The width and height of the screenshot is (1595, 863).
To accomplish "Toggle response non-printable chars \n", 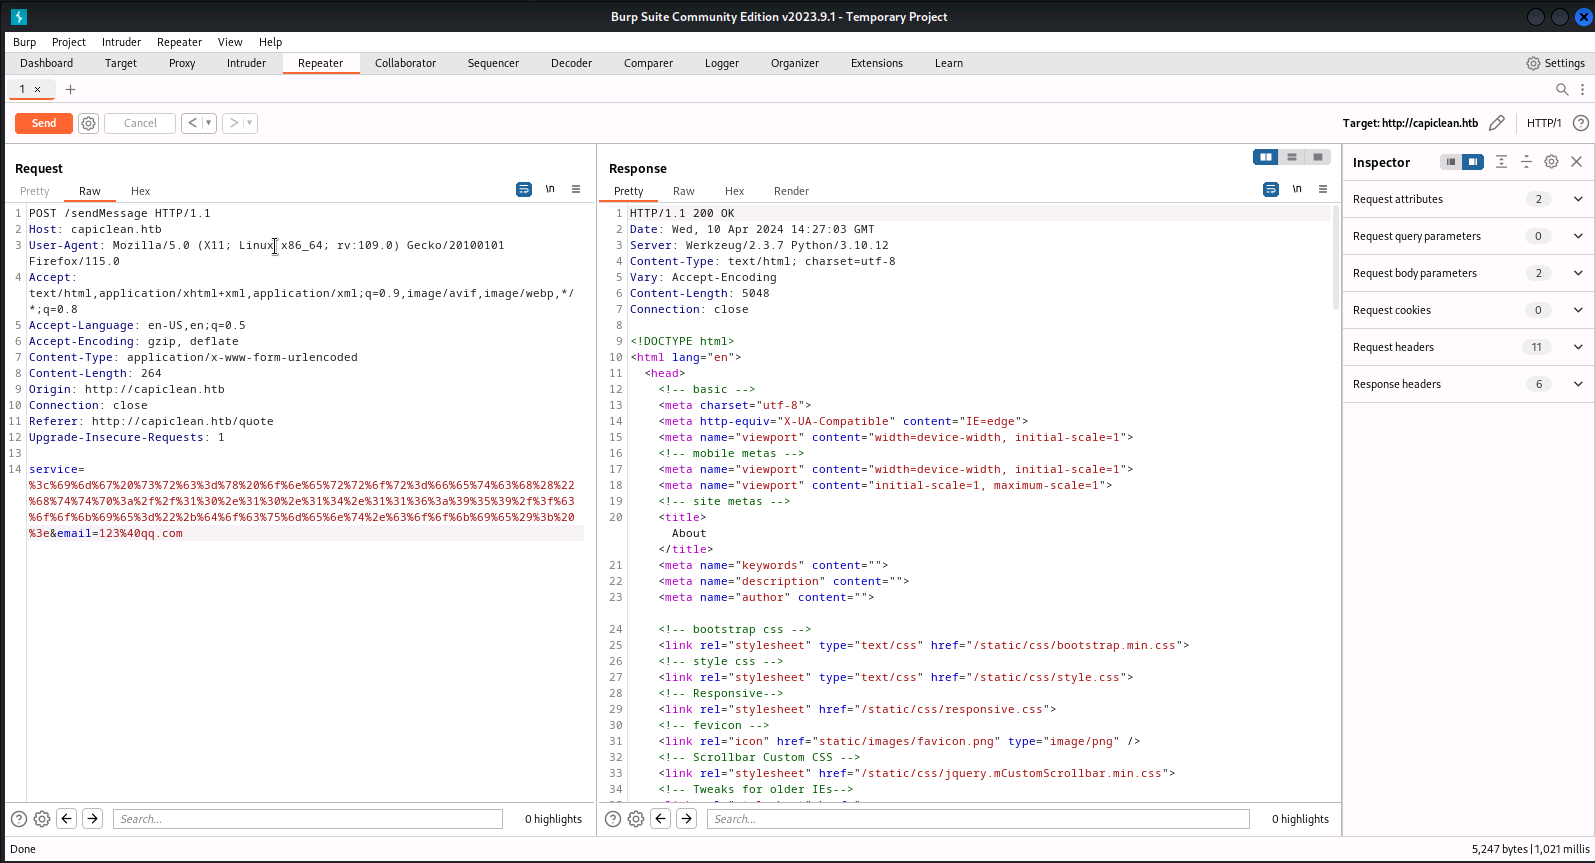I will tap(1297, 189).
